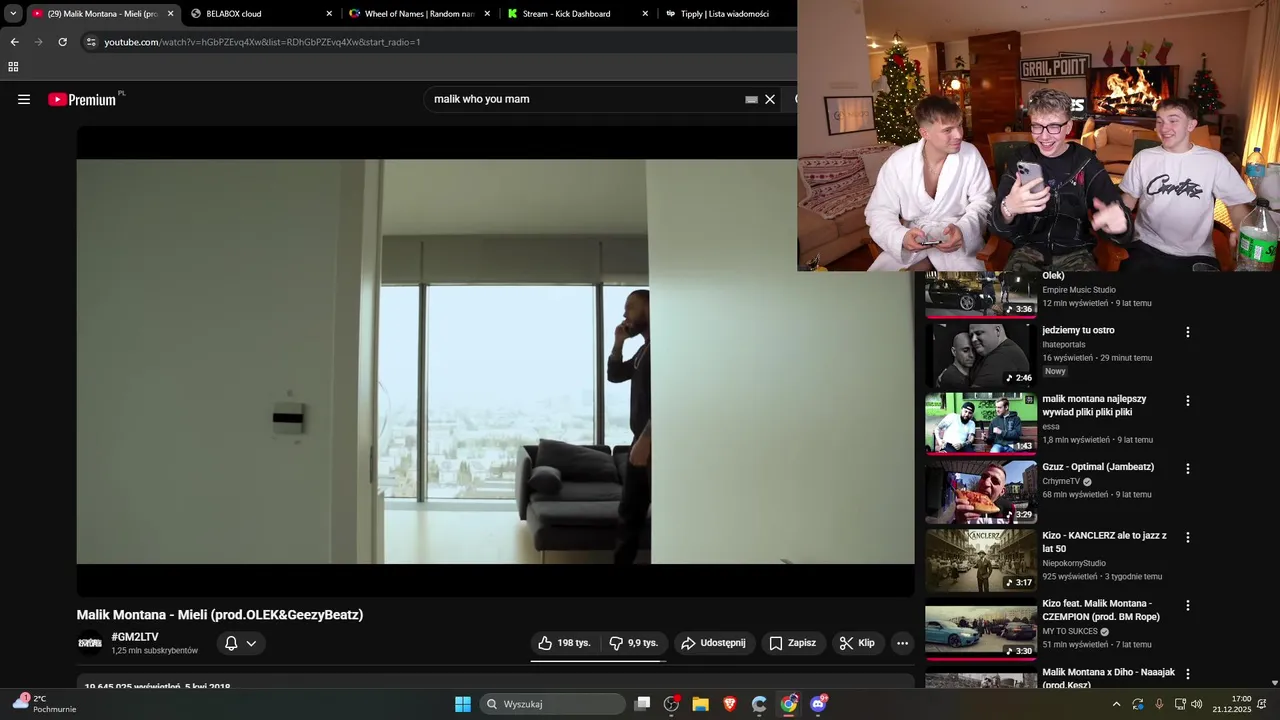Screen dimensions: 1280x720
Task: Open the CrhymeTV channel name
Action: tap(1061, 481)
